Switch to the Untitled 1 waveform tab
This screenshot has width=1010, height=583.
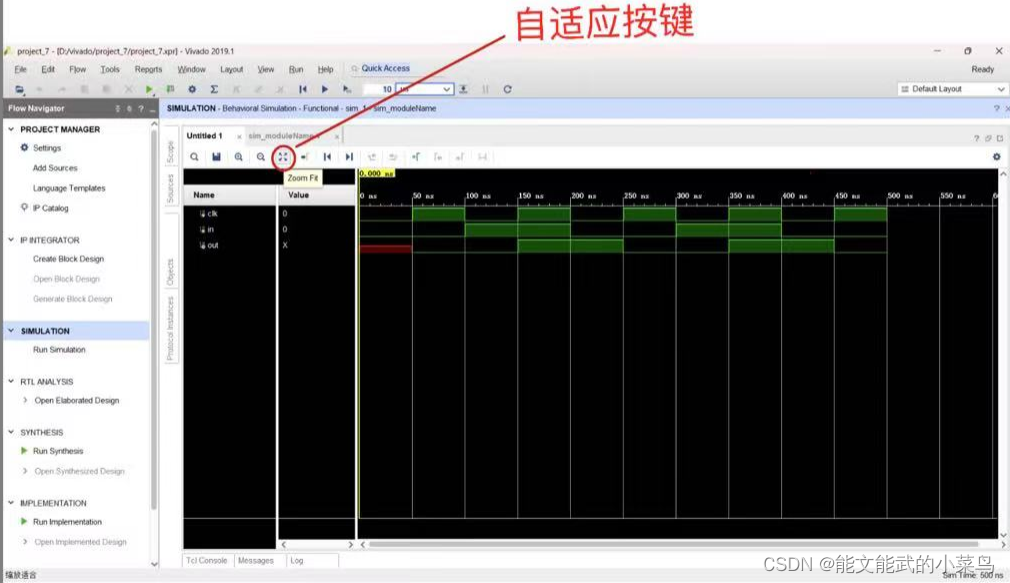tap(204, 135)
